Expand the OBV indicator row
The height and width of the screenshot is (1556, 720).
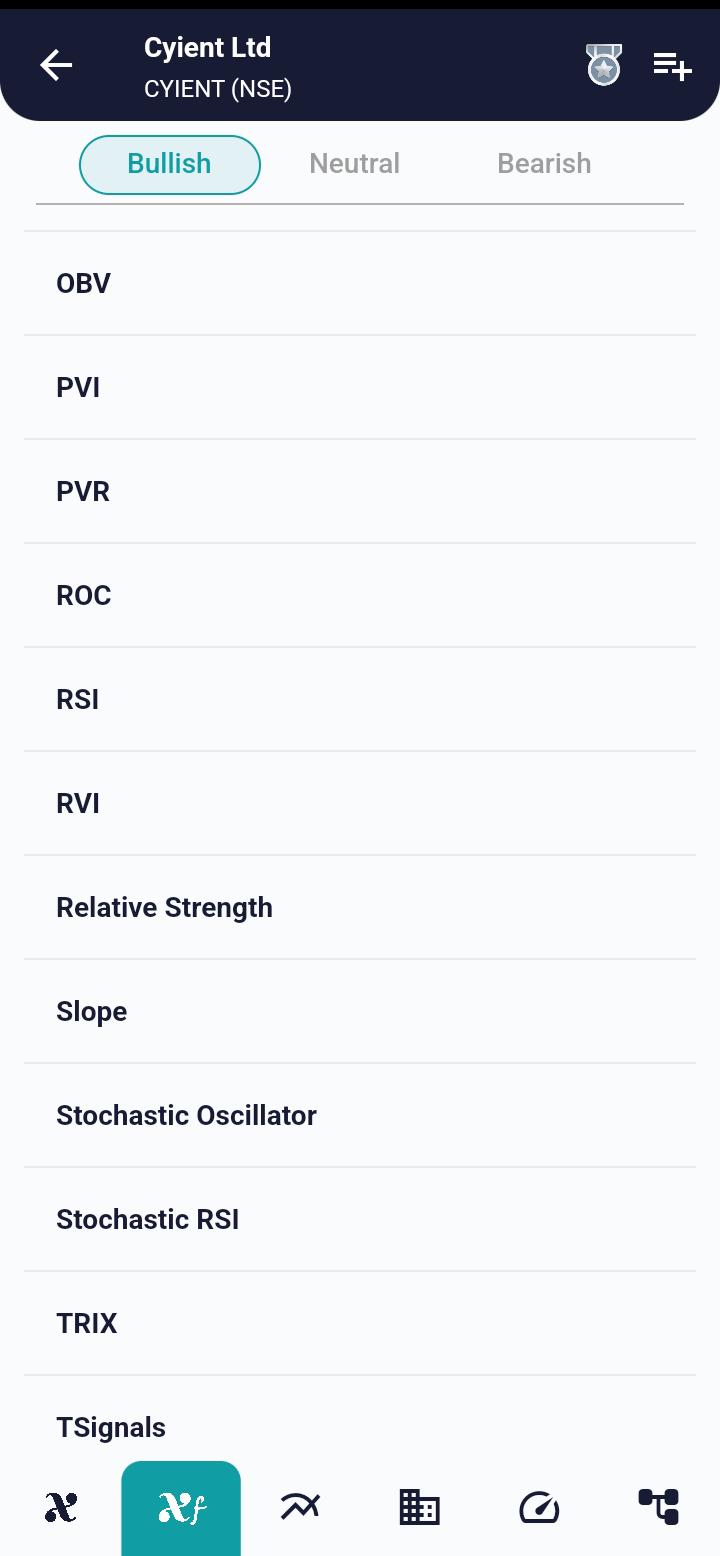tap(360, 283)
